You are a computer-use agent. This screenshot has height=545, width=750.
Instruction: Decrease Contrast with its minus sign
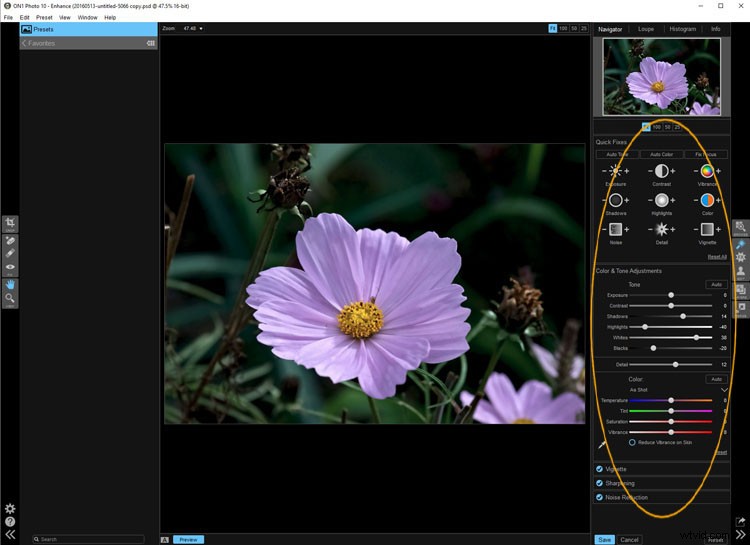650,171
